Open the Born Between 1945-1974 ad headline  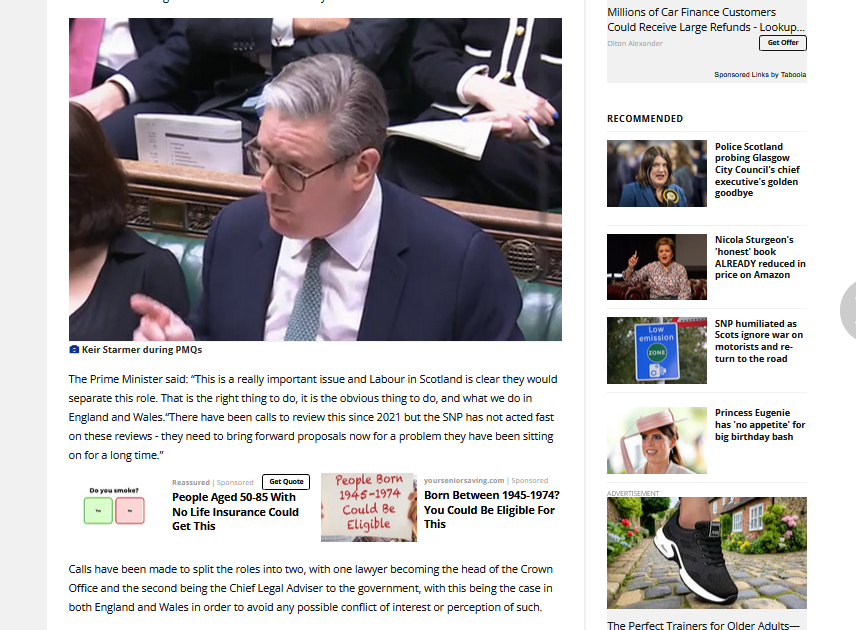click(x=492, y=509)
